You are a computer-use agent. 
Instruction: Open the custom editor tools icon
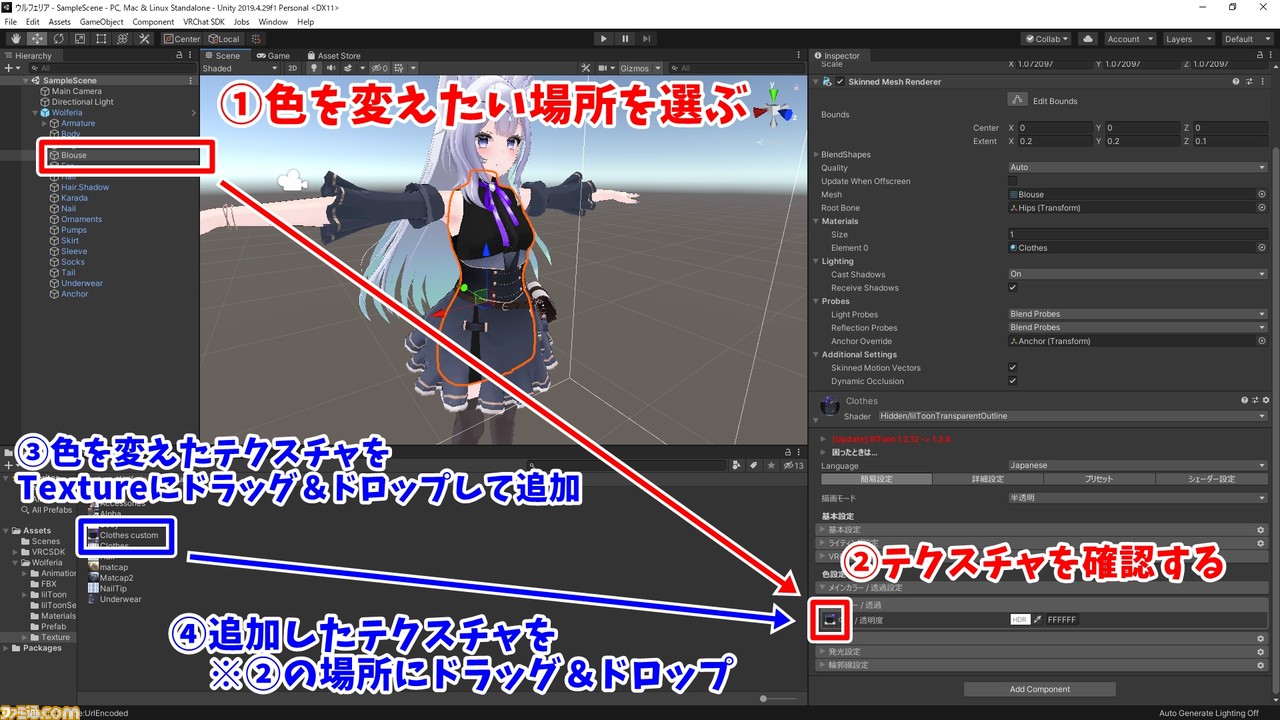(x=144, y=39)
